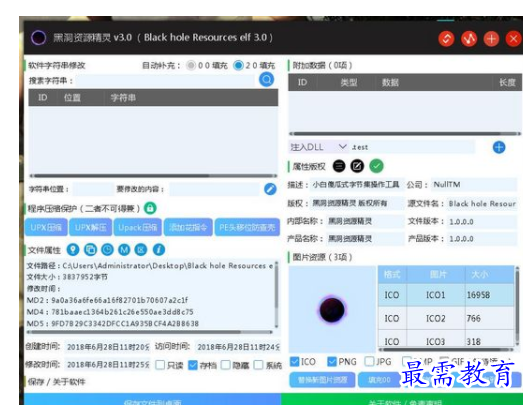Click the 字符串位置 input field
The width and height of the screenshot is (523, 405).
pyautogui.click(x=93, y=189)
